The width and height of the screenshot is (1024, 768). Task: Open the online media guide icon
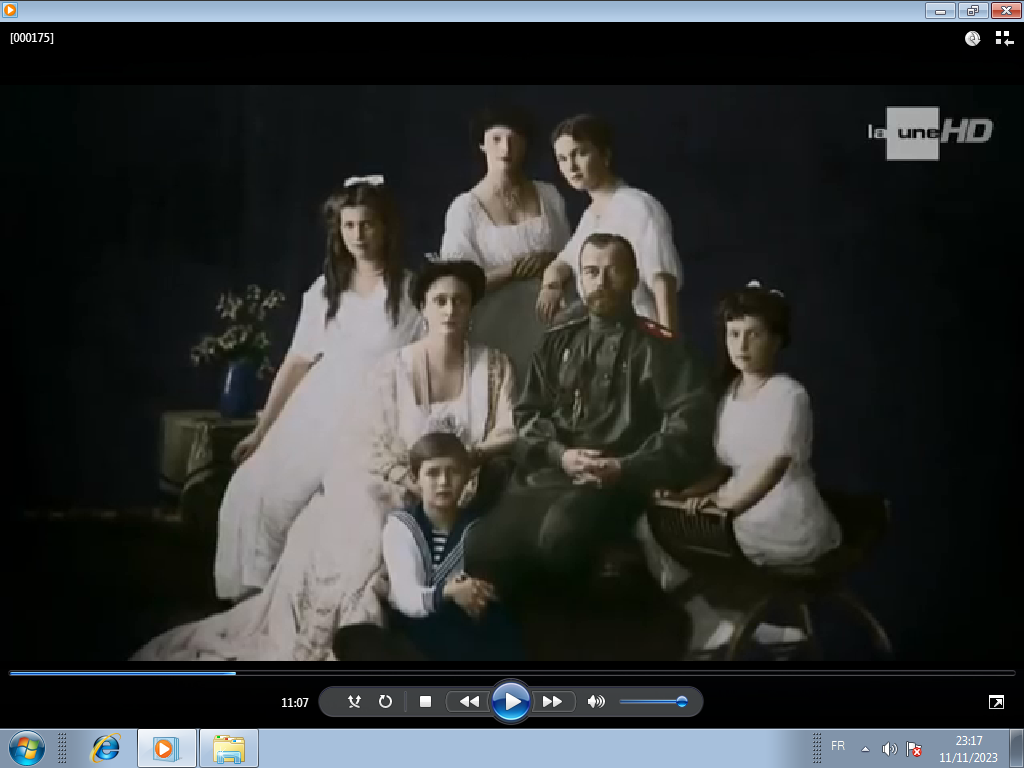click(x=972, y=39)
